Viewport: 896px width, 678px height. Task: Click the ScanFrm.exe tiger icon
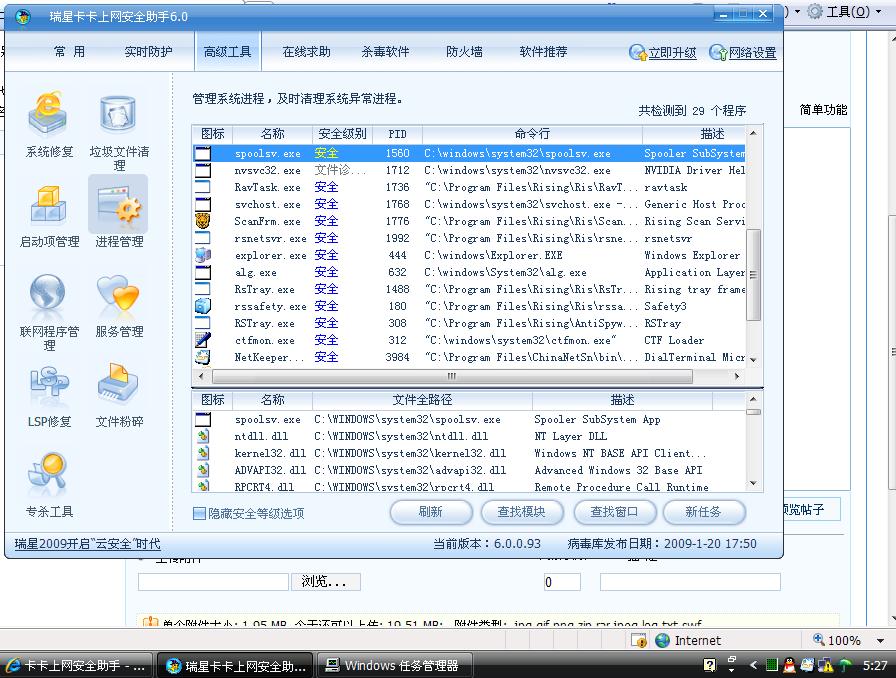point(202,221)
